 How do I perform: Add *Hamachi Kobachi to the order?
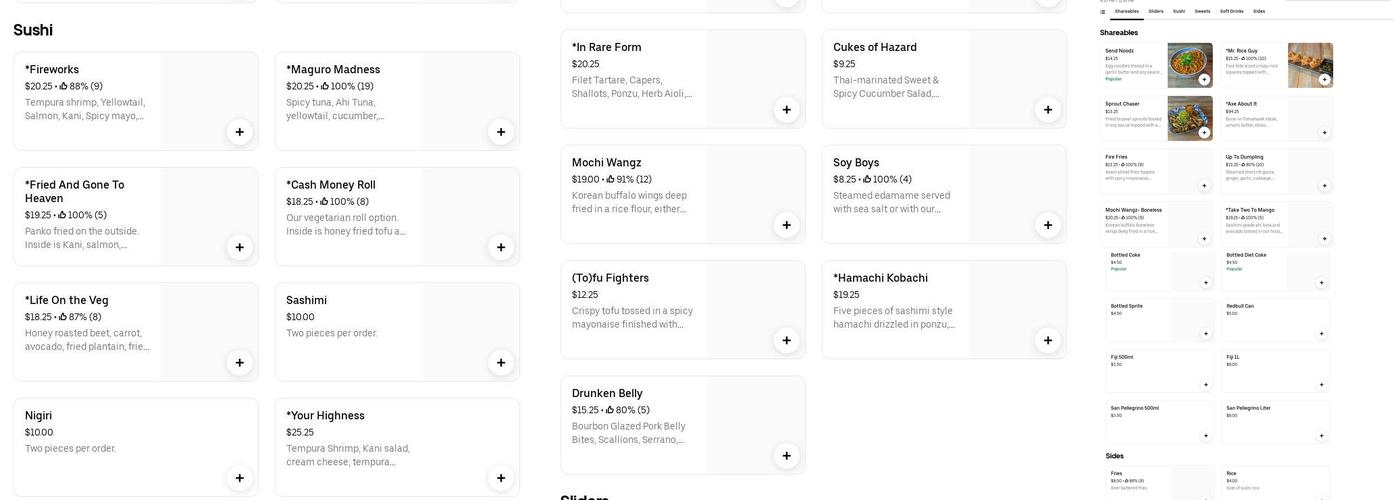(x=1048, y=340)
